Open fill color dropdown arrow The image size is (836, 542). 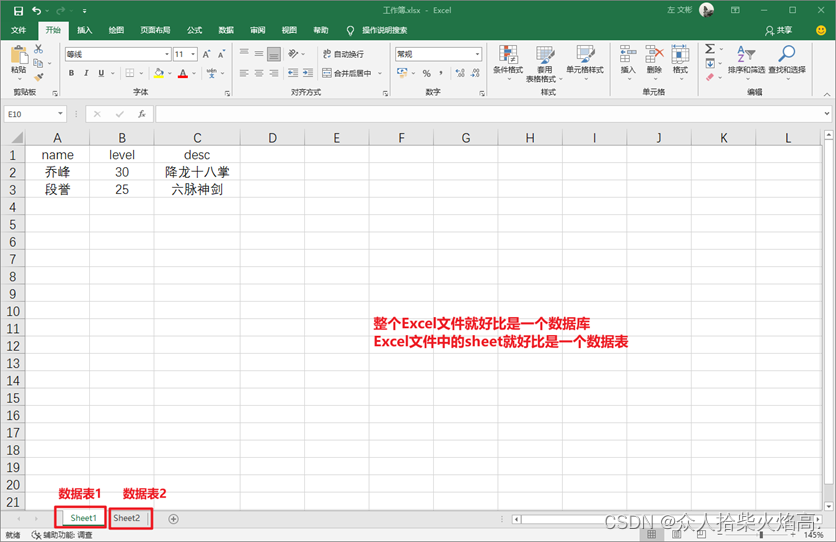tap(170, 73)
